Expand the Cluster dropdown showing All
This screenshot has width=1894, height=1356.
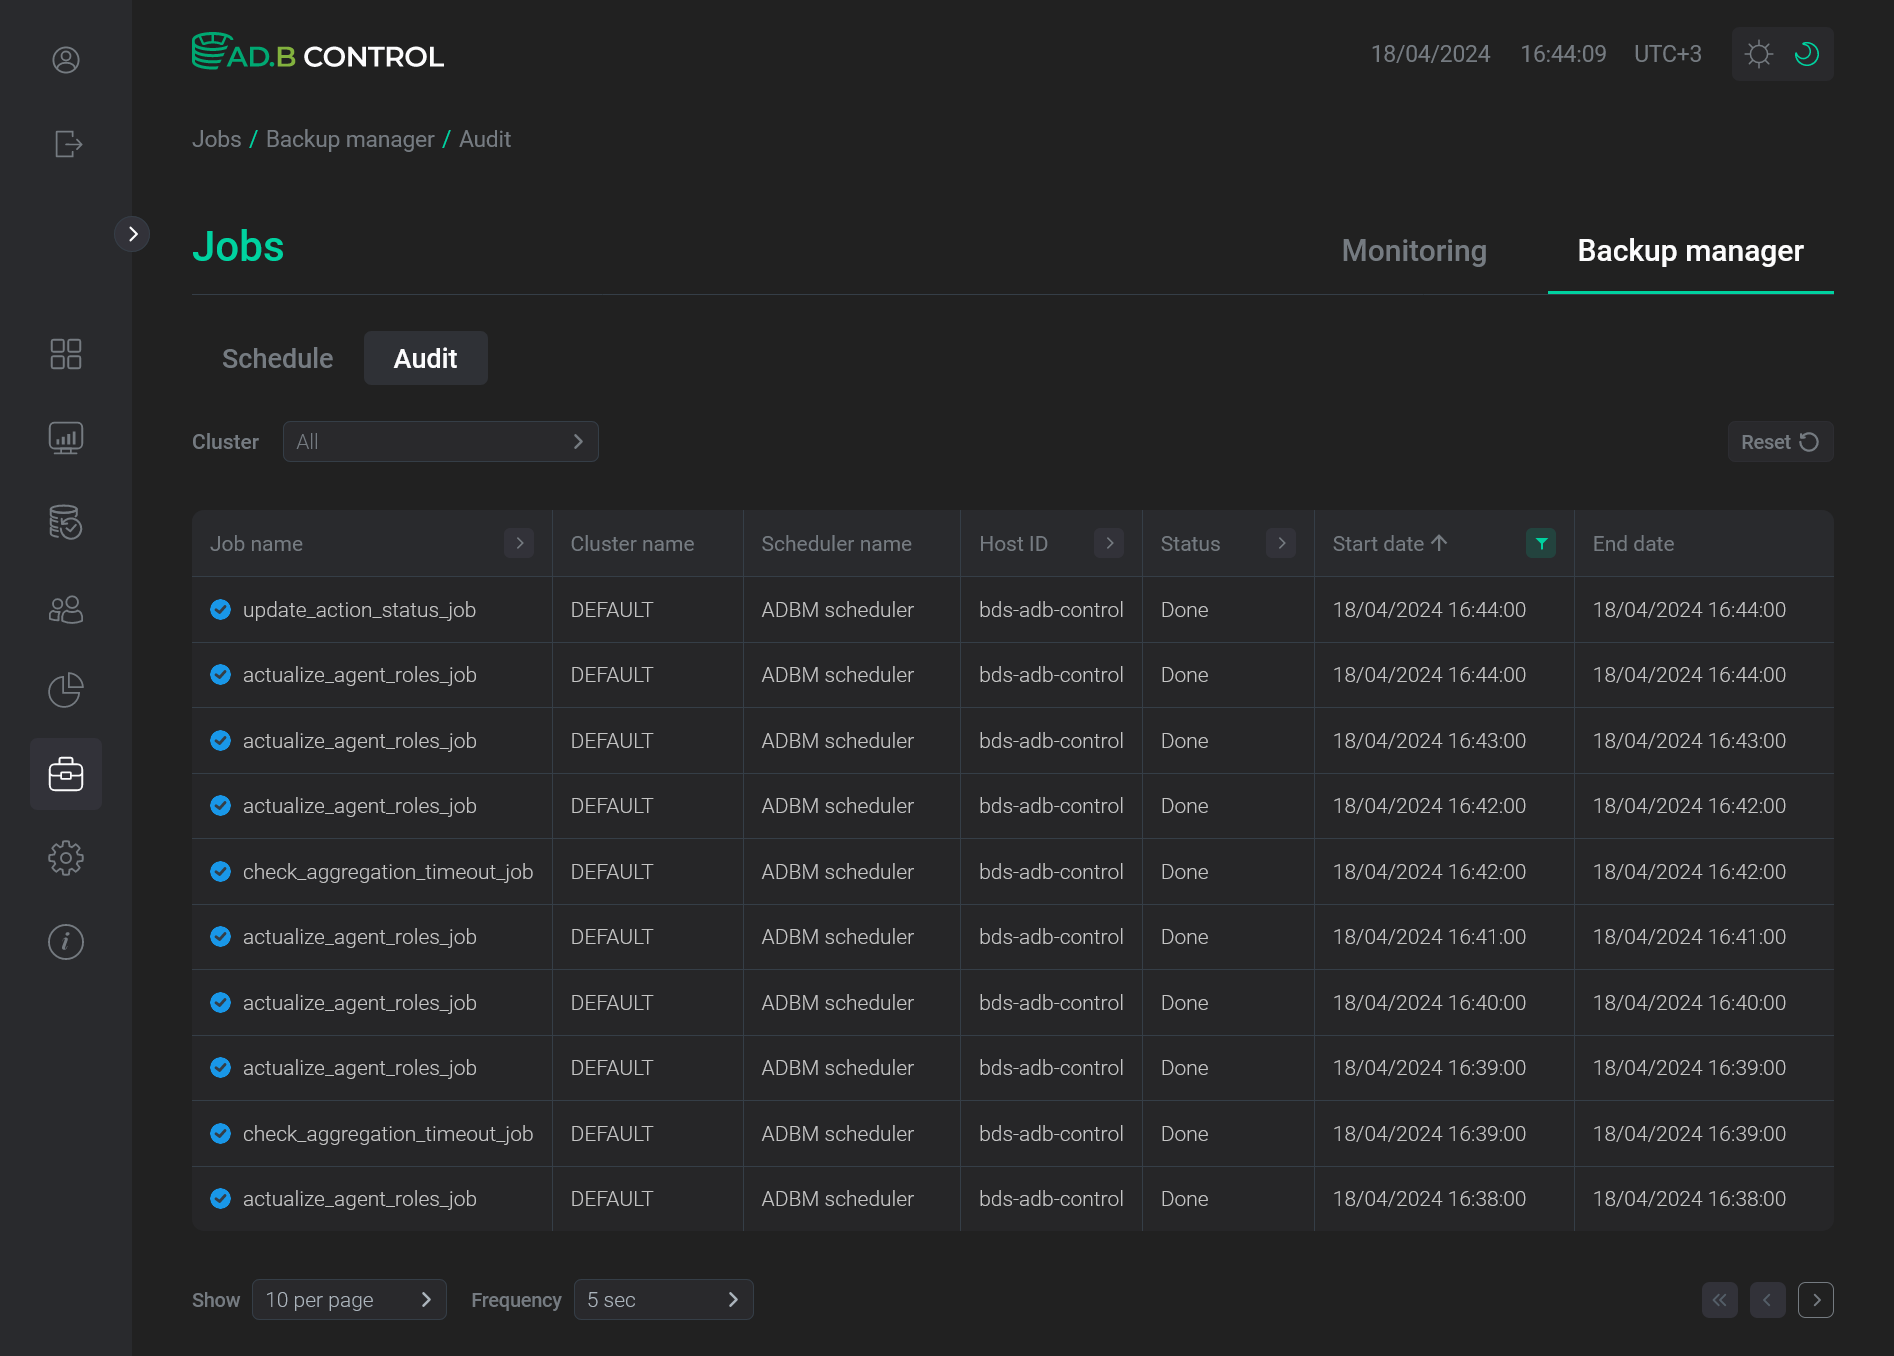[x=440, y=441]
